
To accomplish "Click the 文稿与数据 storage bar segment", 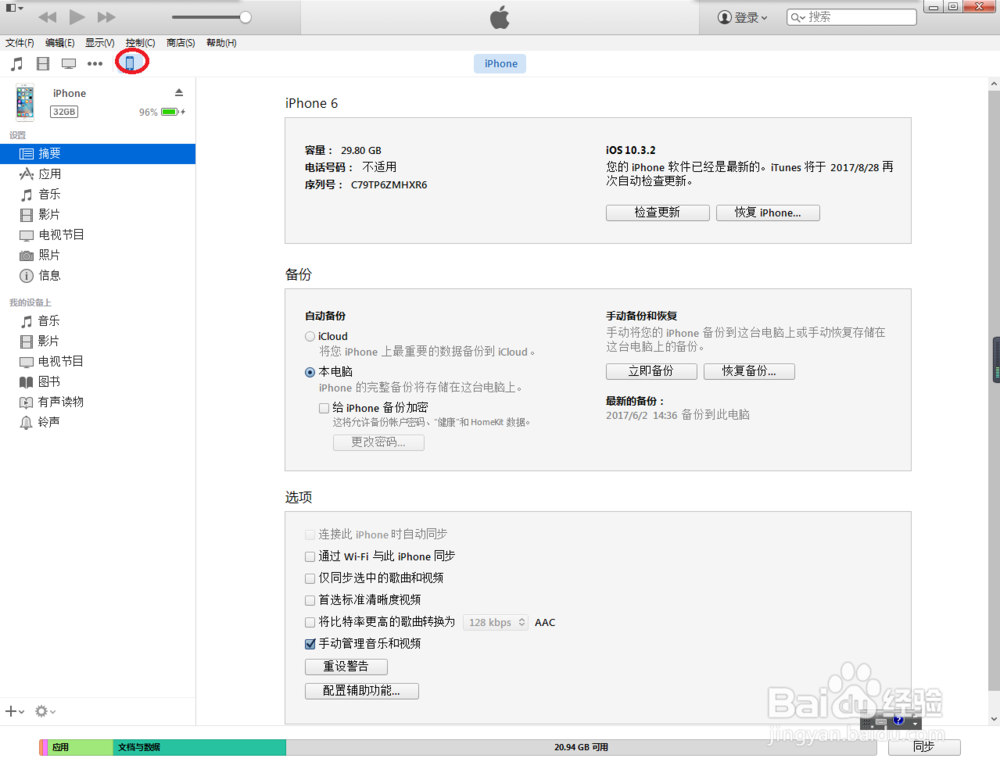I will click(x=199, y=747).
